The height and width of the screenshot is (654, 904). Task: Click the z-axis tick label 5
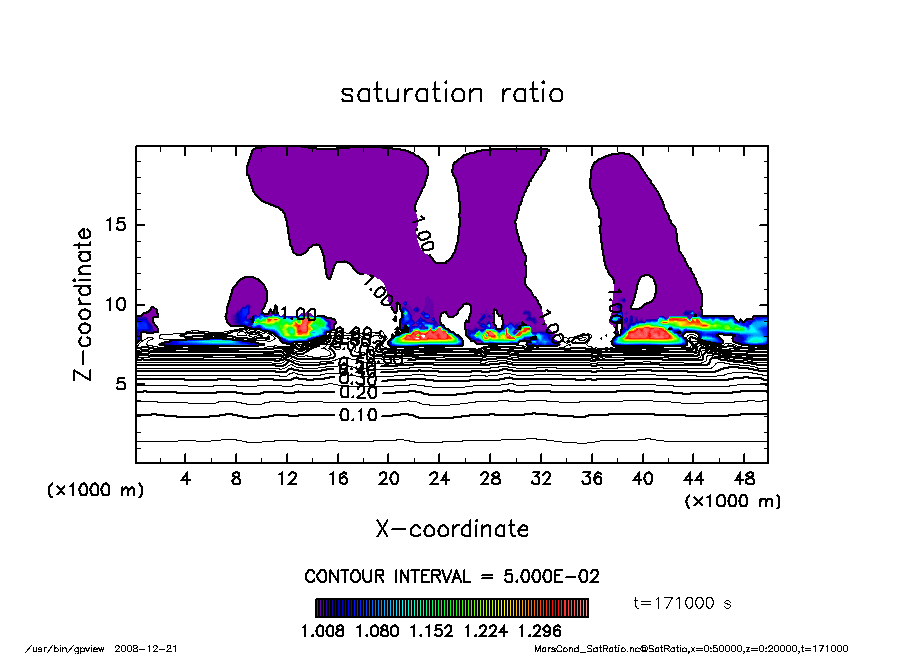[x=120, y=384]
